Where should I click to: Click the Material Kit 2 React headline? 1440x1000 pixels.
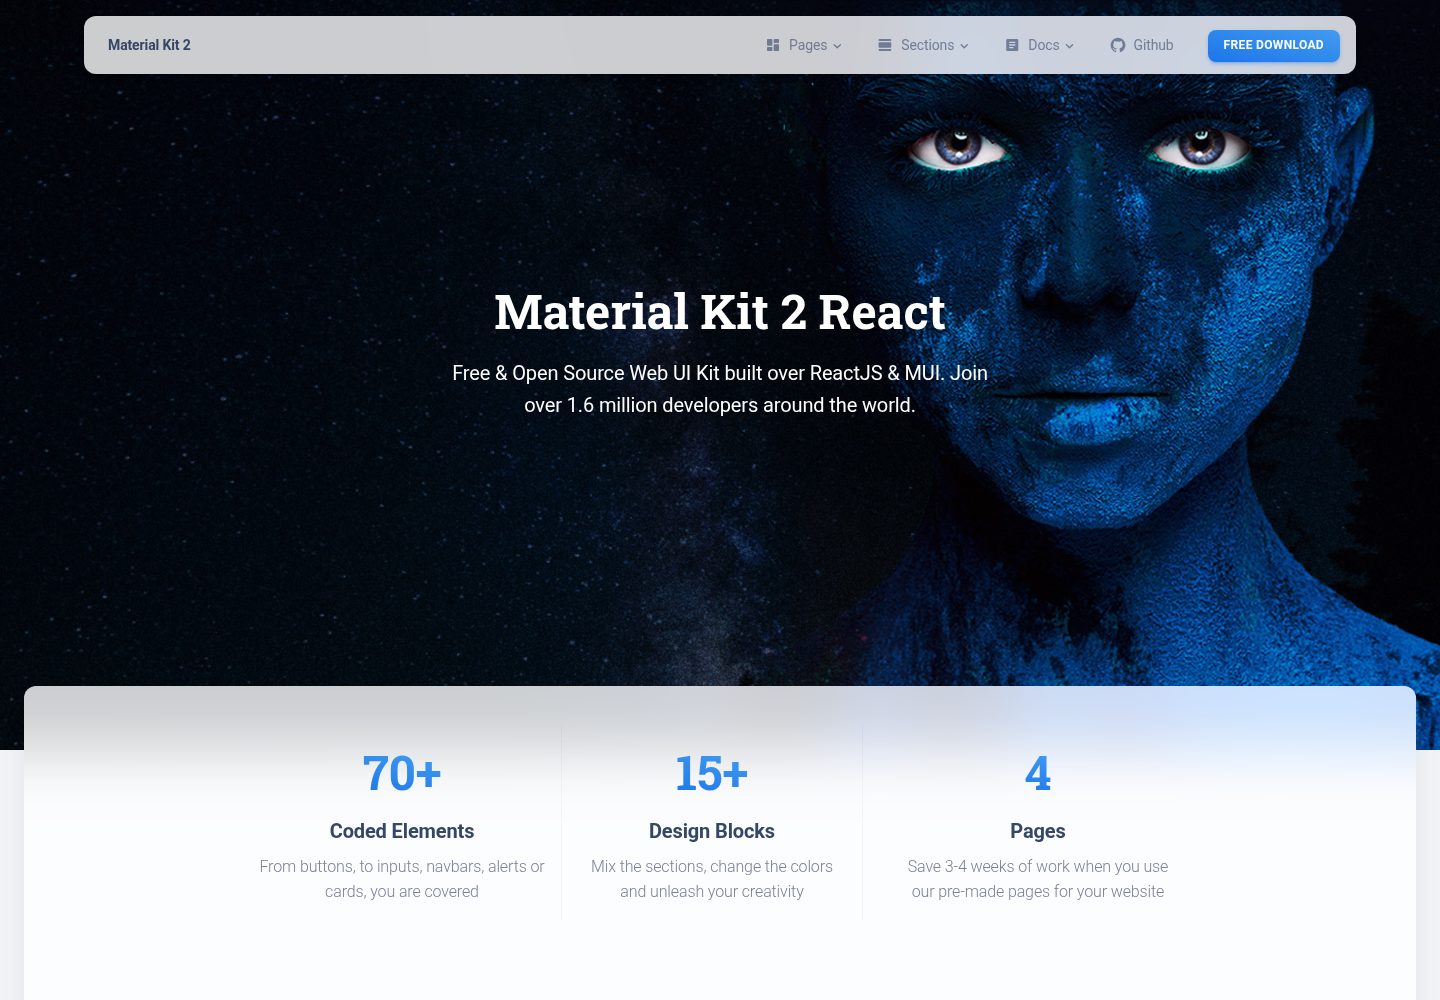point(720,312)
